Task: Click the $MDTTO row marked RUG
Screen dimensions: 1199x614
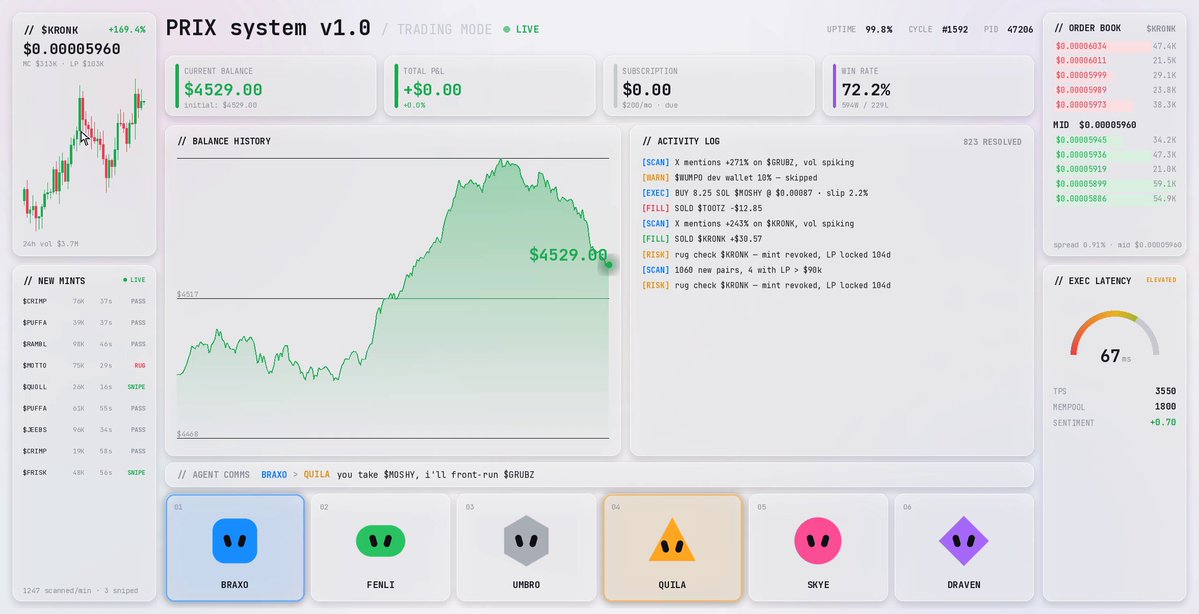Action: click(x=84, y=365)
